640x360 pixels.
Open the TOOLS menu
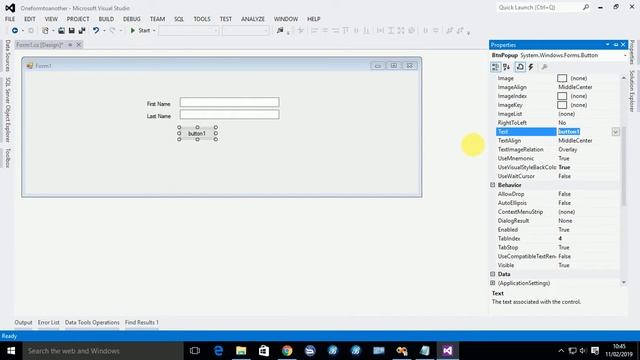202,19
